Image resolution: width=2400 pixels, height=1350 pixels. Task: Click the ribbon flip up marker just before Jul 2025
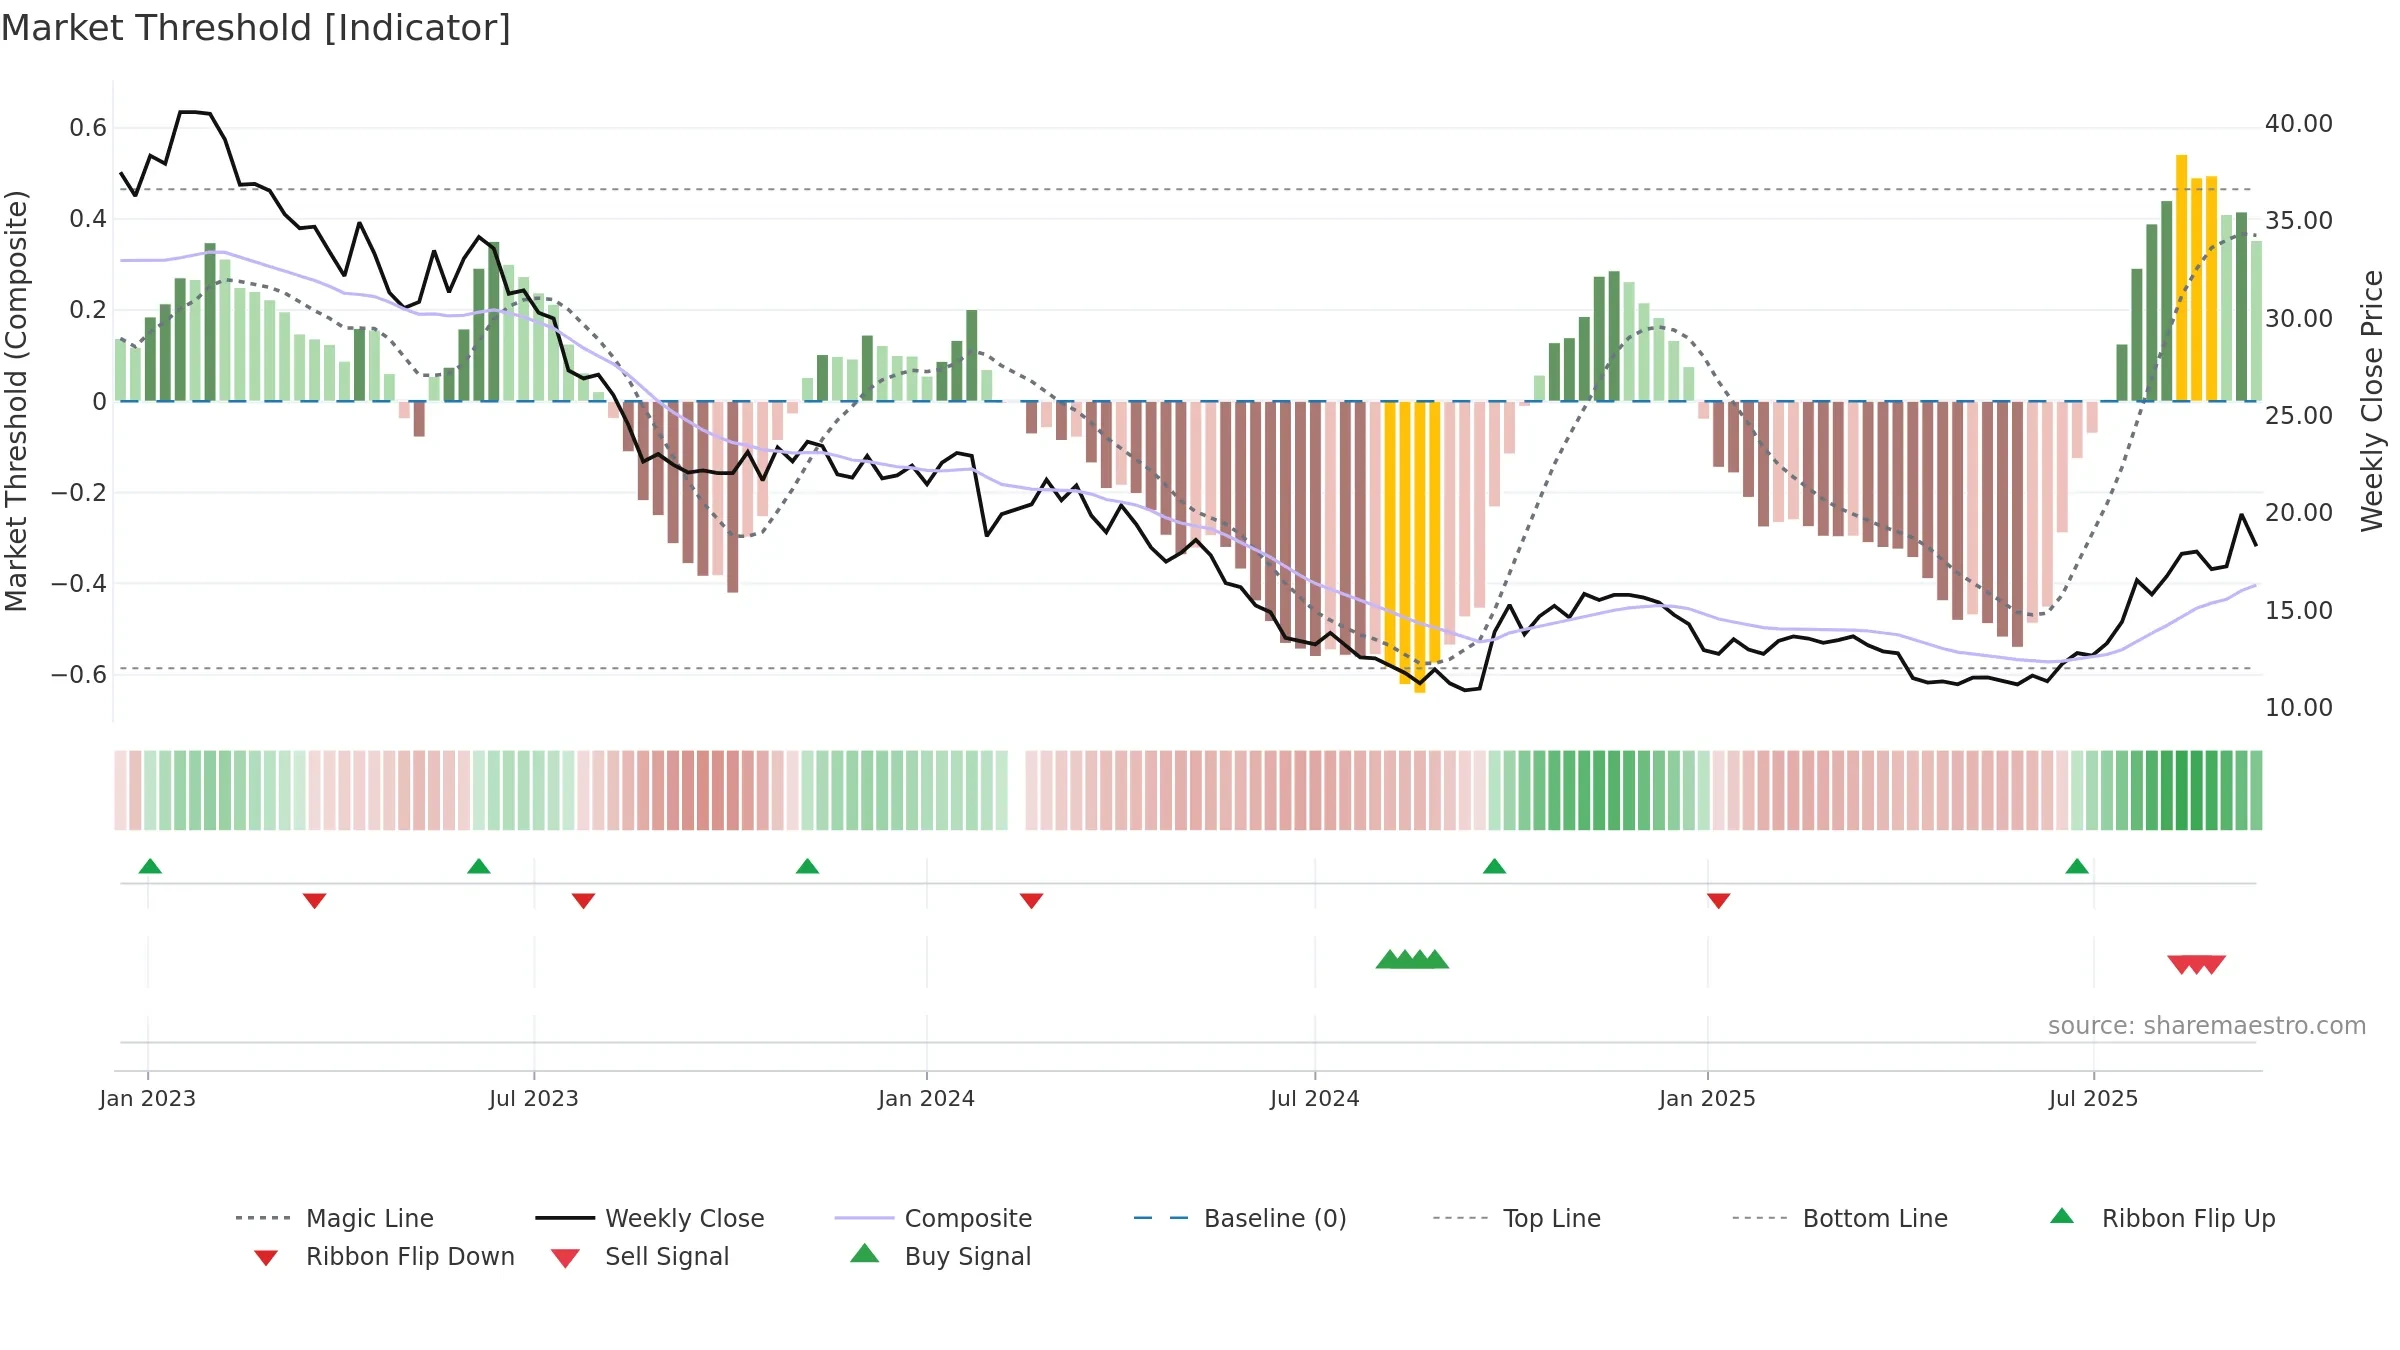[x=2077, y=866]
